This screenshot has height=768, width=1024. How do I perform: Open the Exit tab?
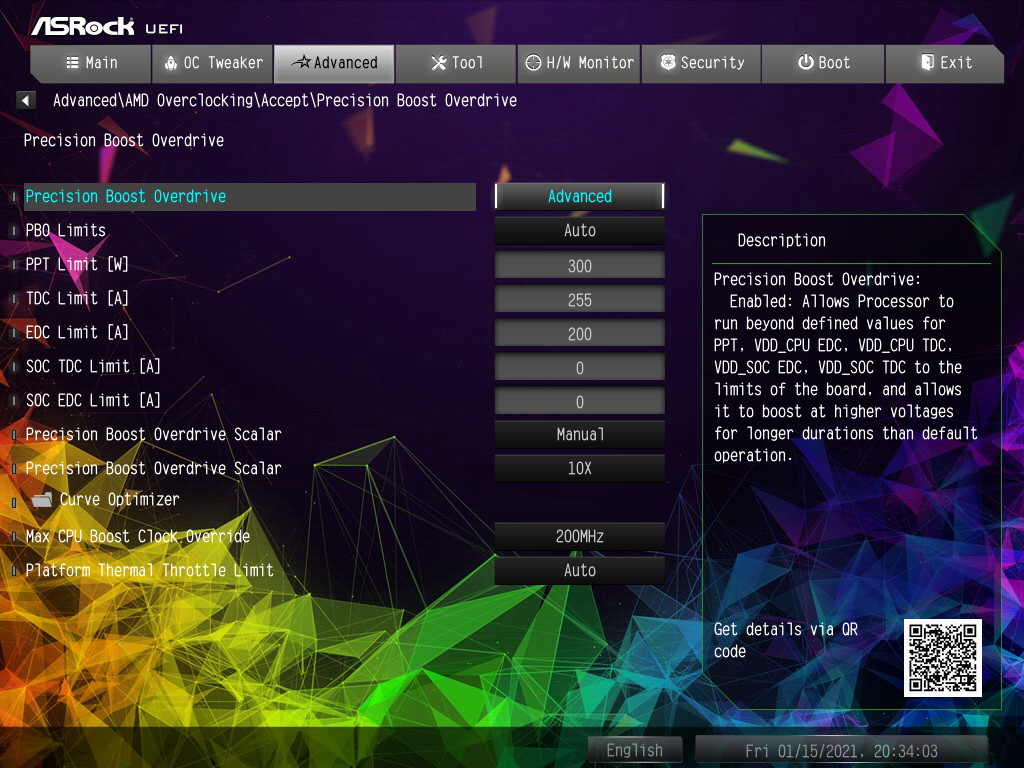(x=945, y=63)
